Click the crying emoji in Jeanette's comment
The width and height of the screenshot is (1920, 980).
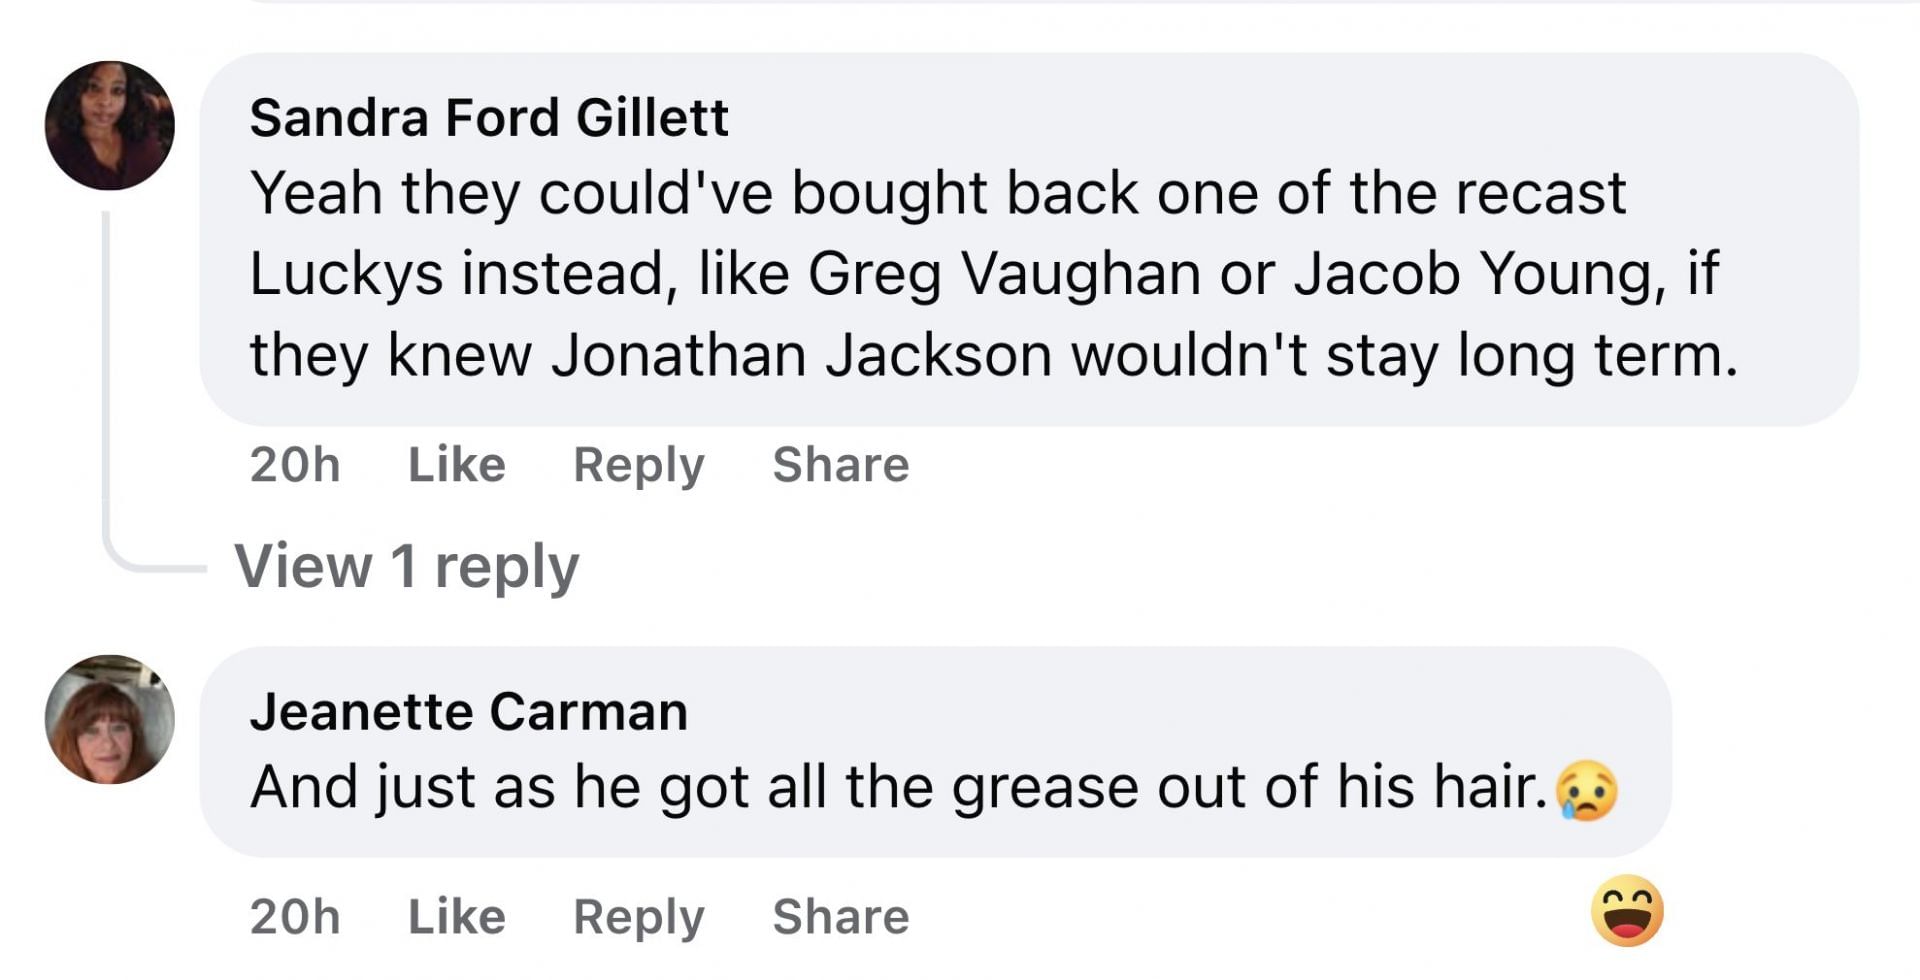coord(1587,790)
